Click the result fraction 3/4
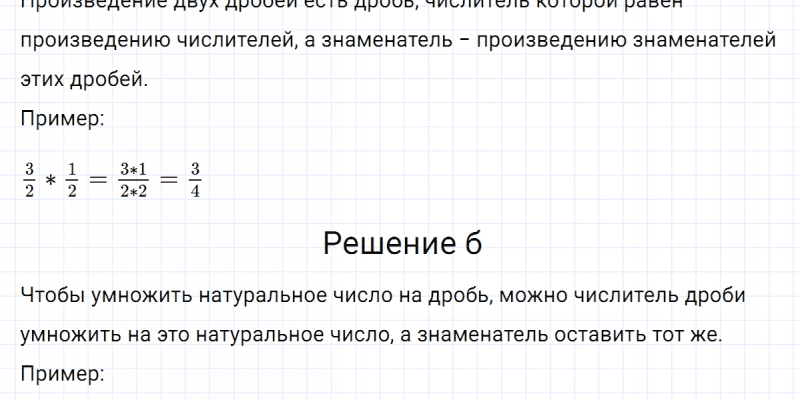The width and height of the screenshot is (800, 400). pyautogui.click(x=195, y=178)
